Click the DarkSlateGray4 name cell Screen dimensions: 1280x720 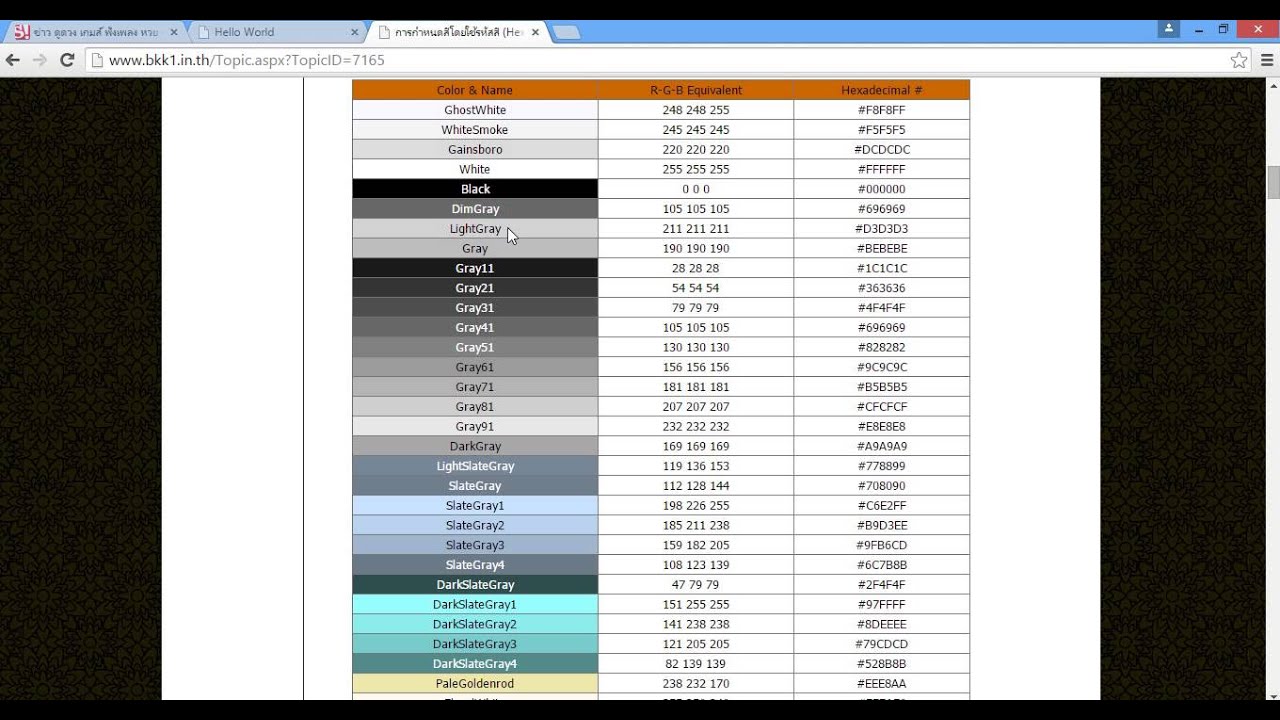point(475,664)
